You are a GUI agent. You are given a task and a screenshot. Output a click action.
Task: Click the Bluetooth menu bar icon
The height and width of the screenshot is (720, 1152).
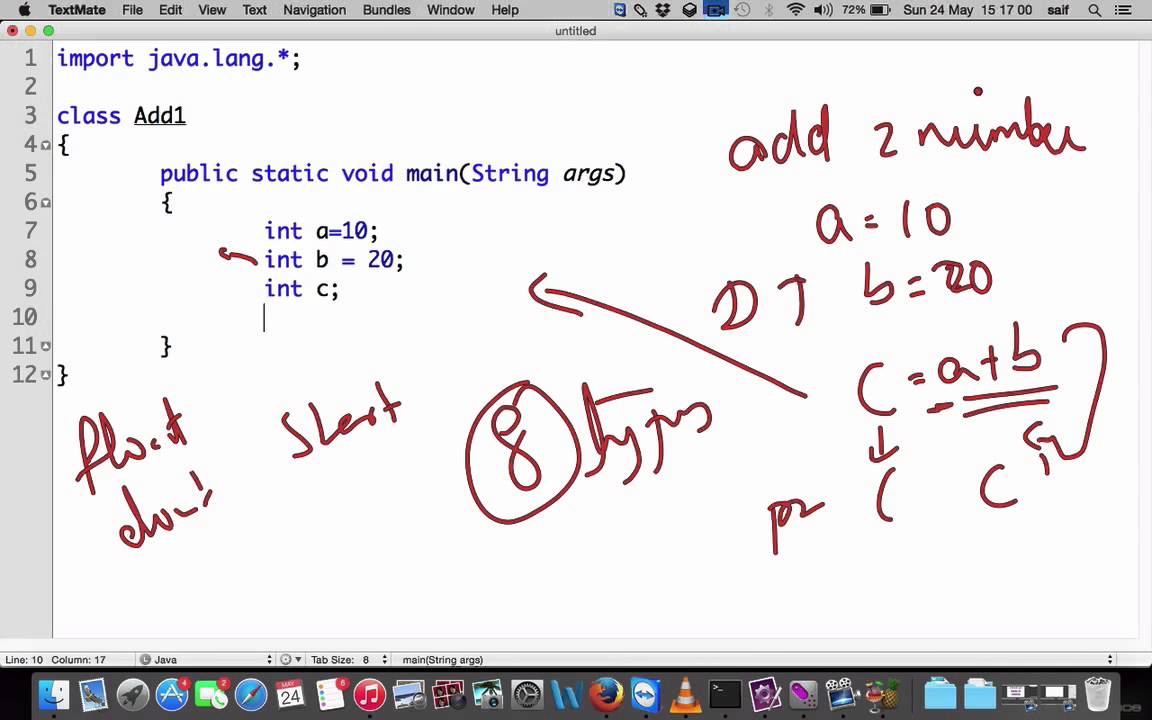[768, 10]
